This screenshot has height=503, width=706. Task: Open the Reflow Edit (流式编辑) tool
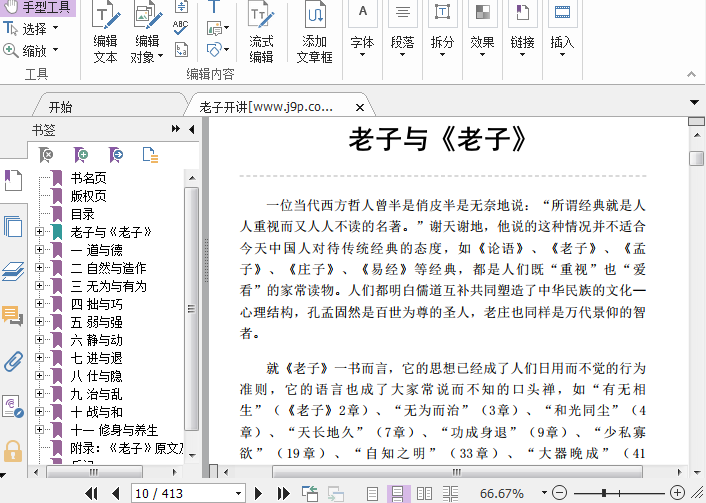pyautogui.click(x=261, y=32)
